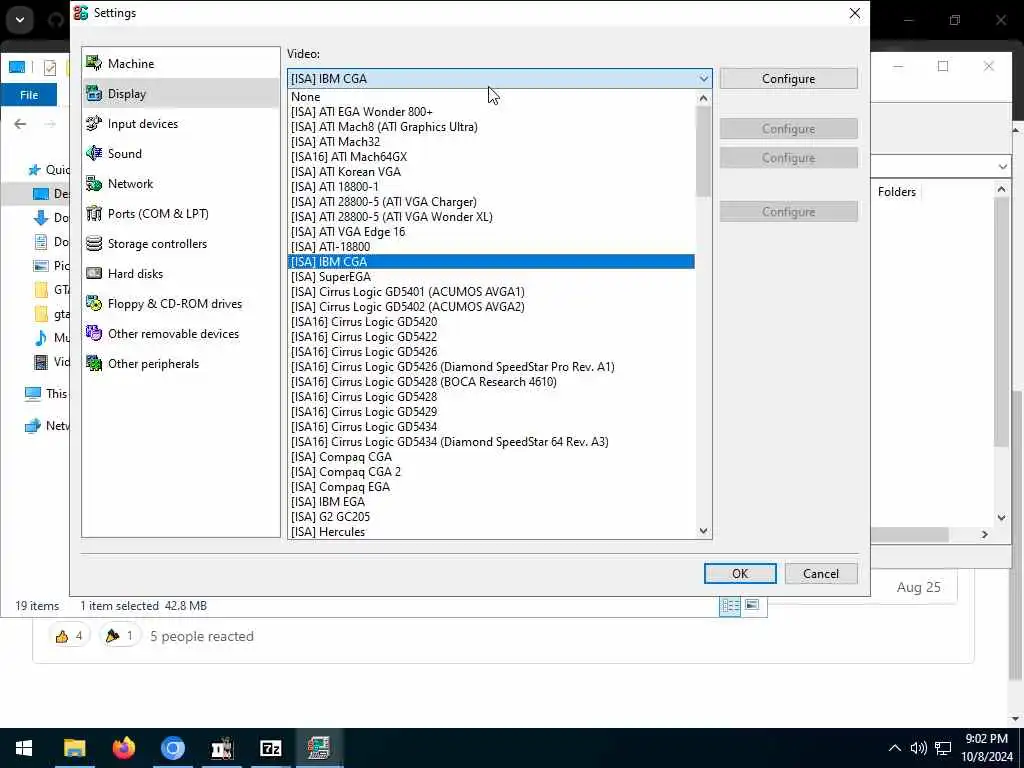
Task: Select [ISA16] Cirrus Logic GD5429
Action: 491,412
